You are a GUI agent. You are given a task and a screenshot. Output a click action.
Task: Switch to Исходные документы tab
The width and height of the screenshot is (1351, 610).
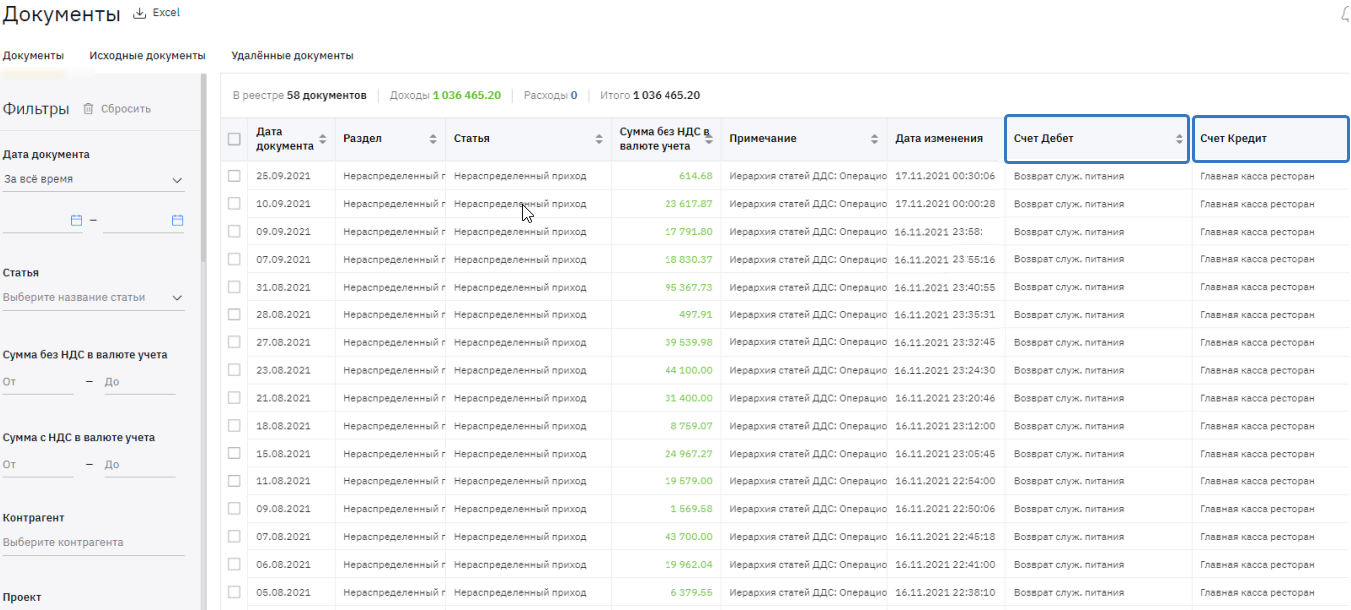(x=147, y=56)
